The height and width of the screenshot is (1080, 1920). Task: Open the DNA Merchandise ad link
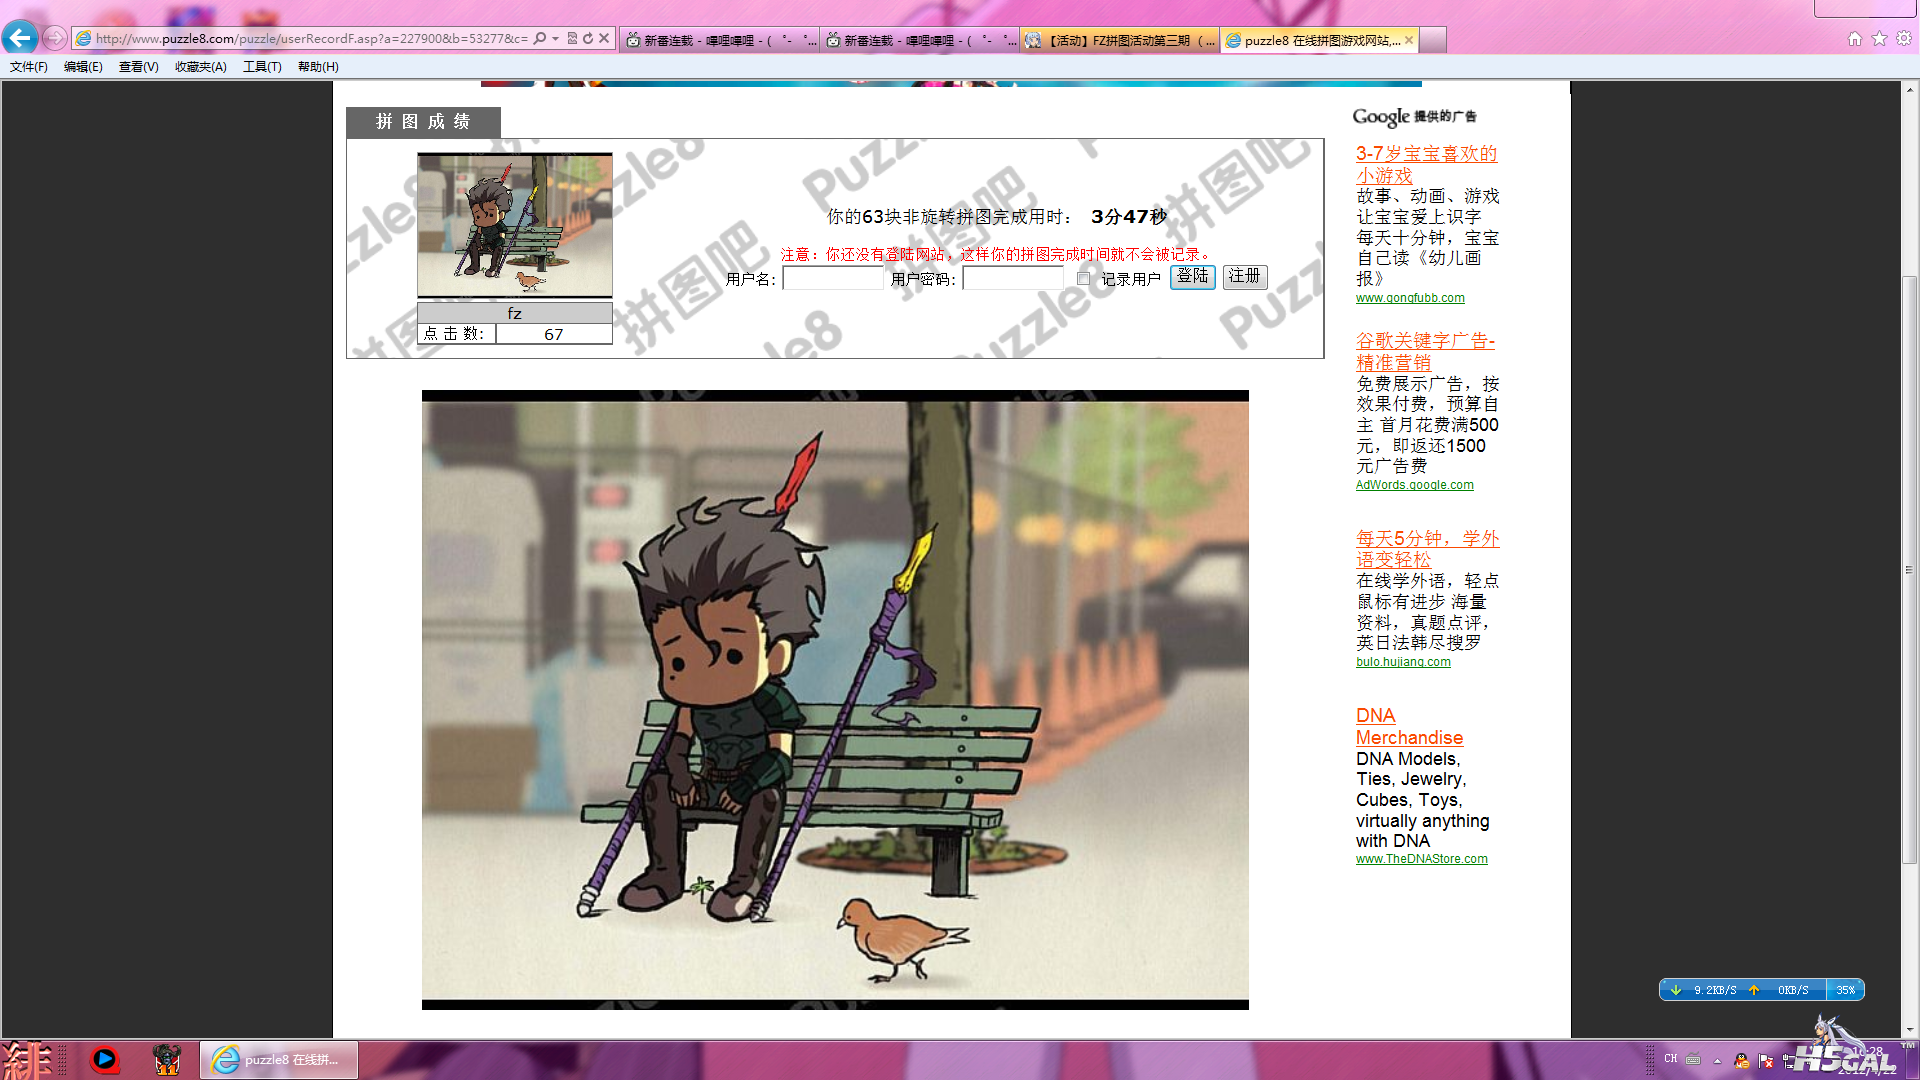pyautogui.click(x=1409, y=727)
